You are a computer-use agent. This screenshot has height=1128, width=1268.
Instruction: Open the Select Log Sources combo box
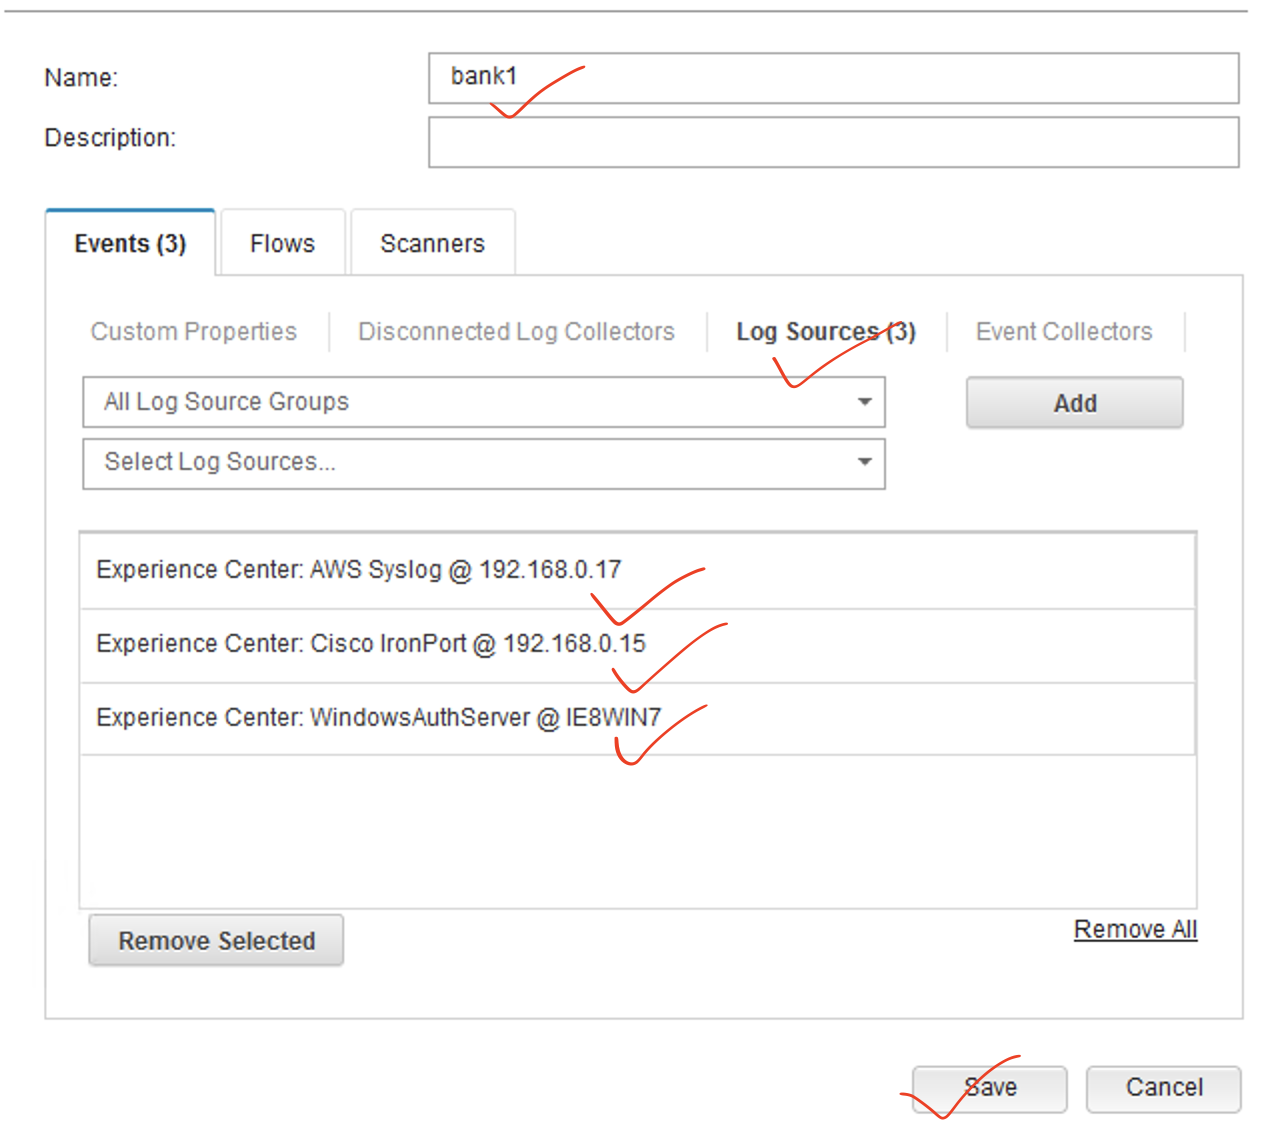pos(483,462)
